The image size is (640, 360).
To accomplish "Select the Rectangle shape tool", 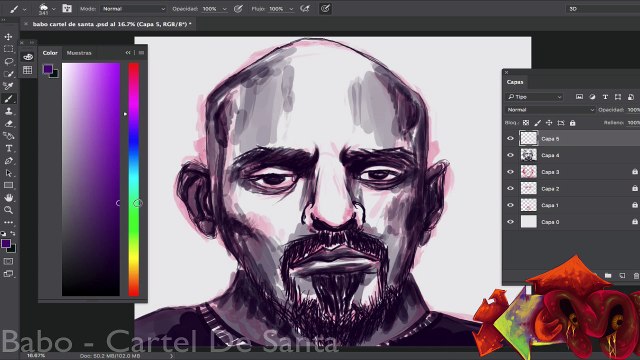I will (x=8, y=185).
